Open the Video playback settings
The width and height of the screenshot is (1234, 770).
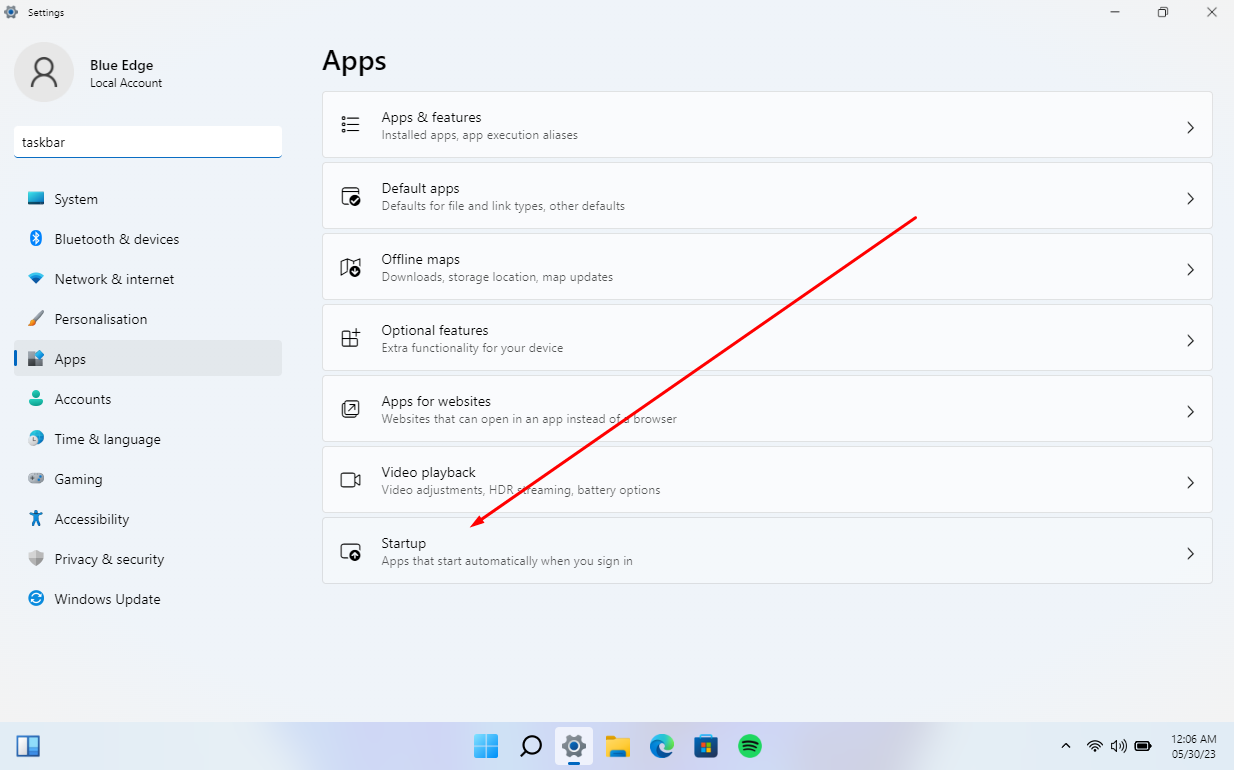[x=766, y=481]
